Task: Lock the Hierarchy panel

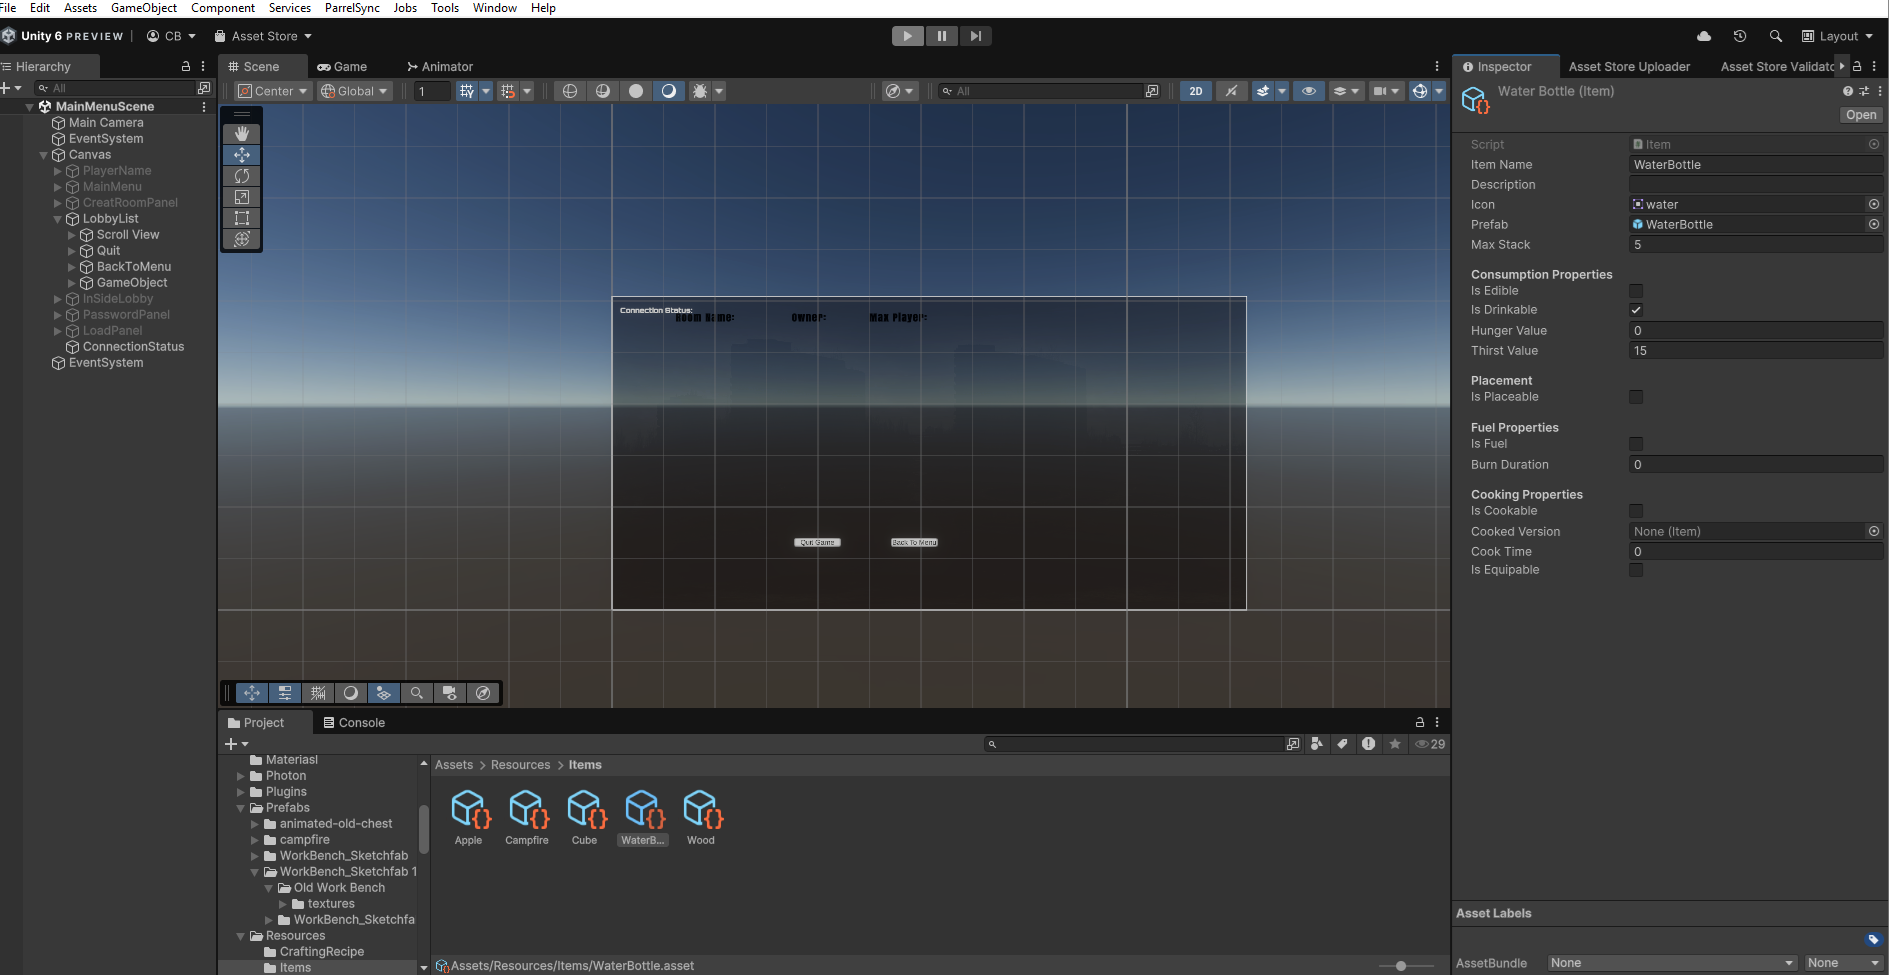Action: 185,66
